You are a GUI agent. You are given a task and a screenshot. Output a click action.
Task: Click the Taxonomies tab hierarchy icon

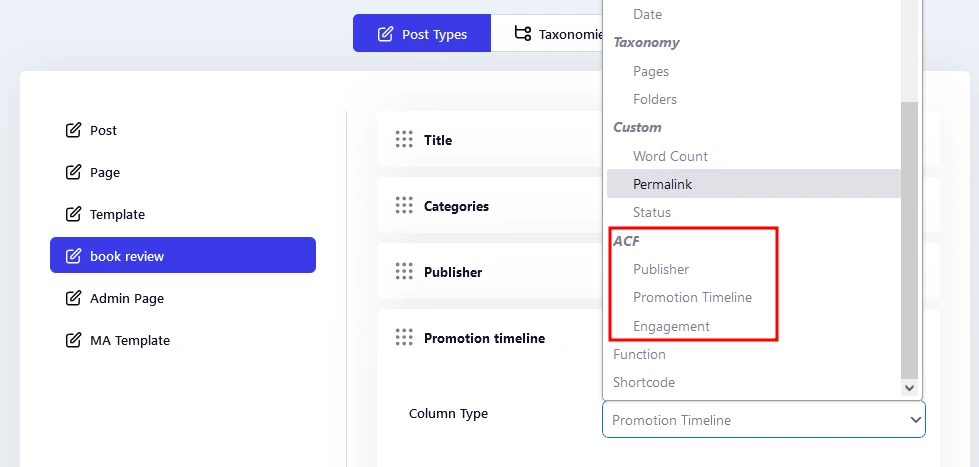coord(523,33)
